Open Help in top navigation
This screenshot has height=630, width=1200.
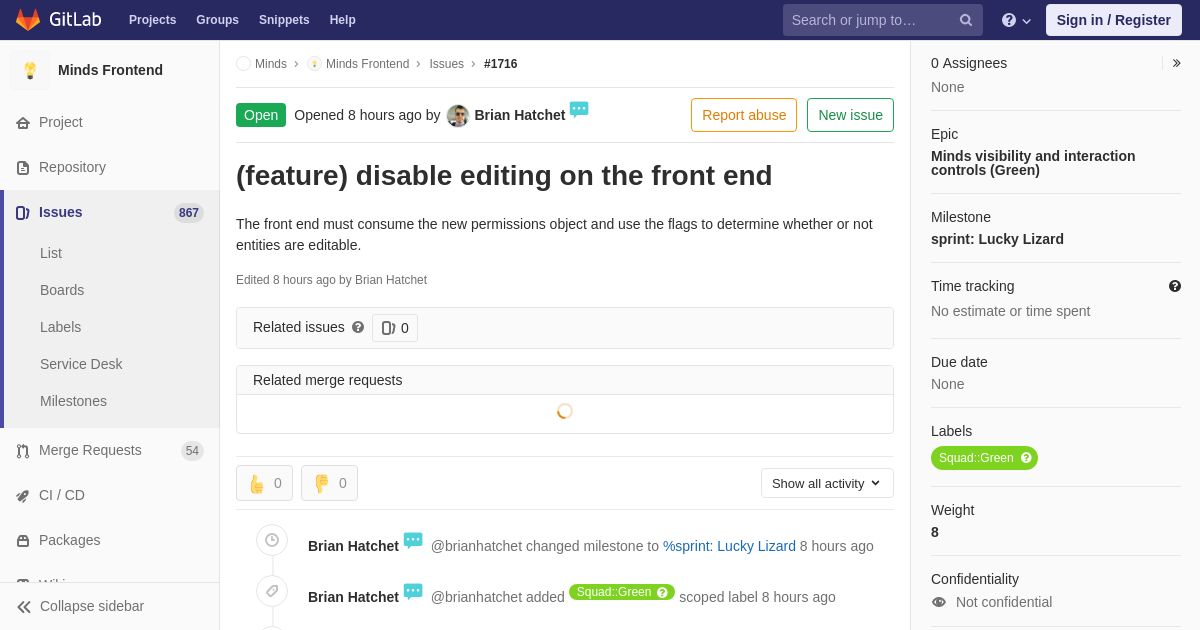coord(343,20)
